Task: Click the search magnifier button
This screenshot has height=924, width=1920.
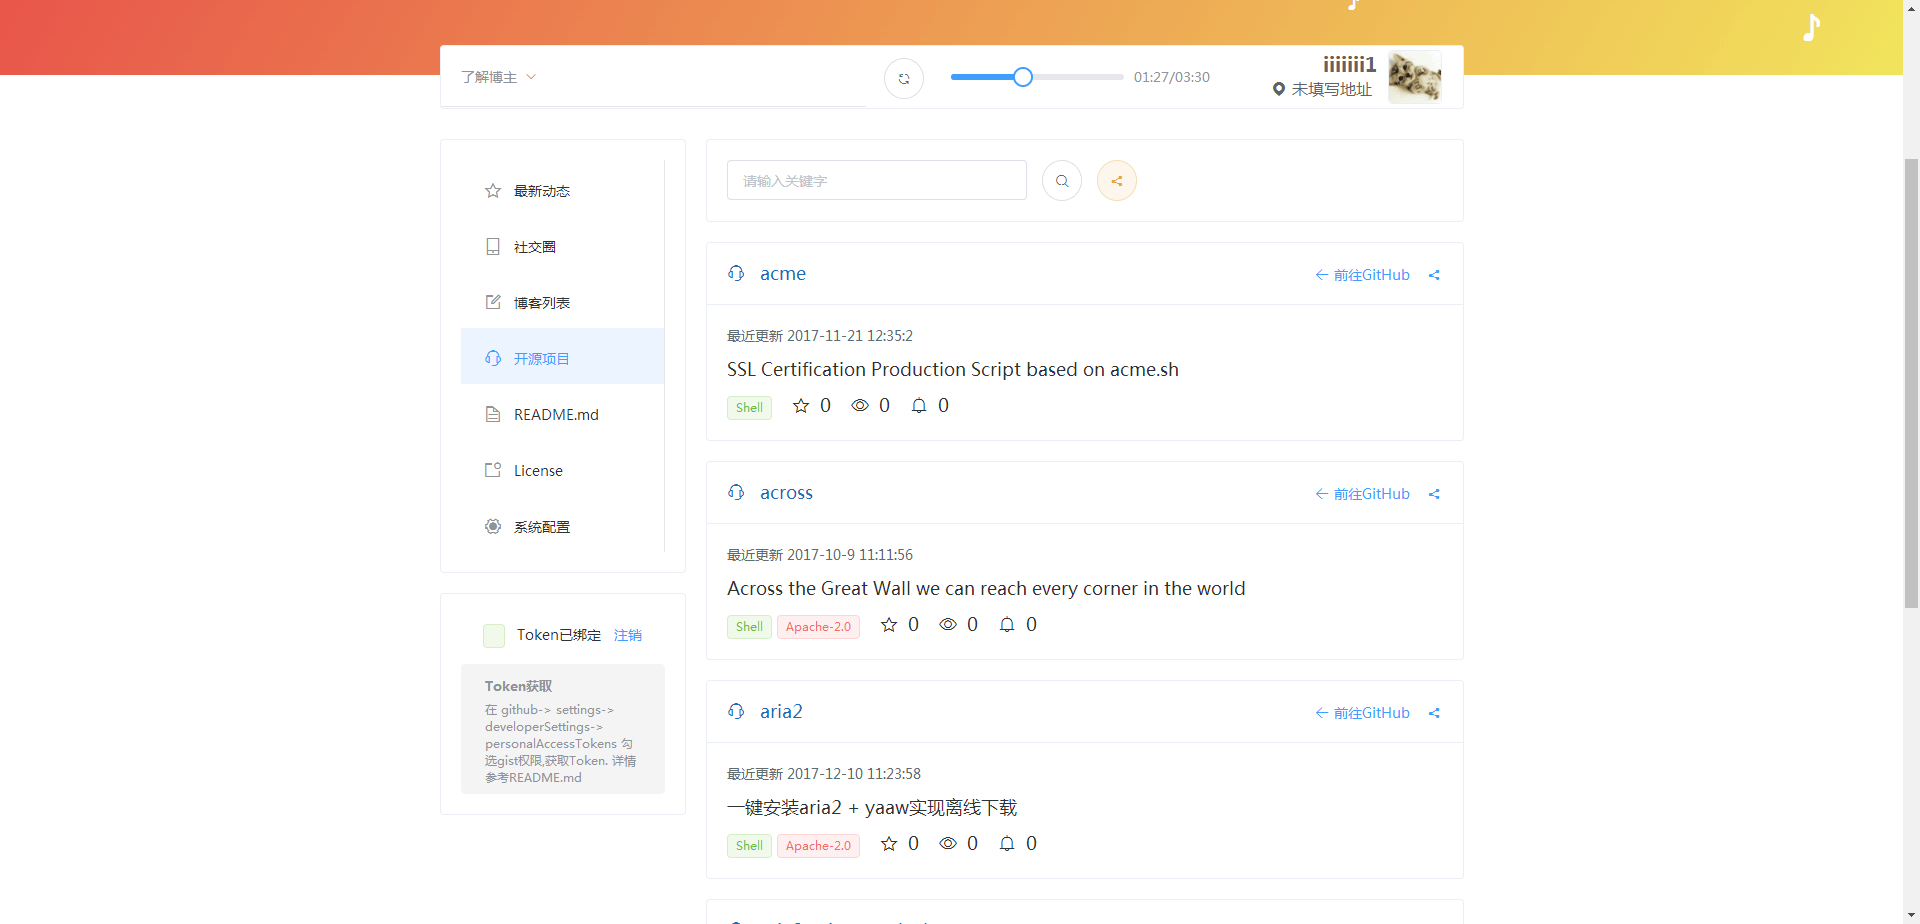Action: point(1061,181)
